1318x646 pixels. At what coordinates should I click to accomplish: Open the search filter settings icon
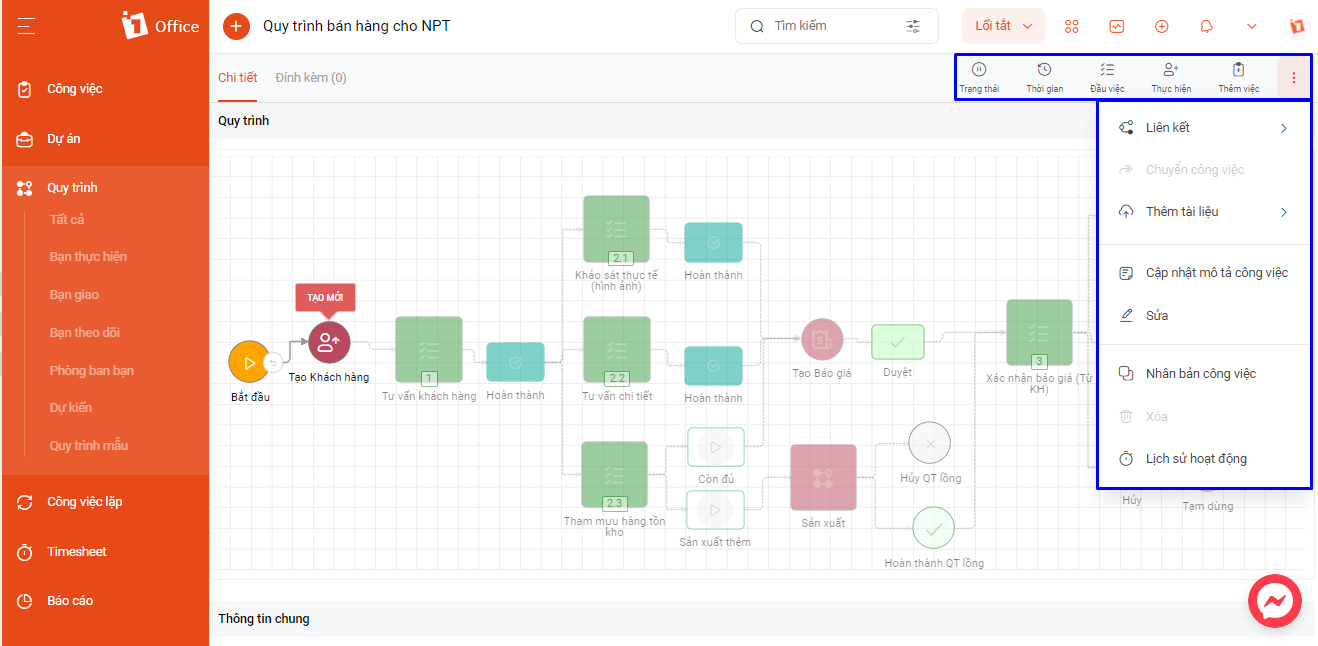coord(913,26)
